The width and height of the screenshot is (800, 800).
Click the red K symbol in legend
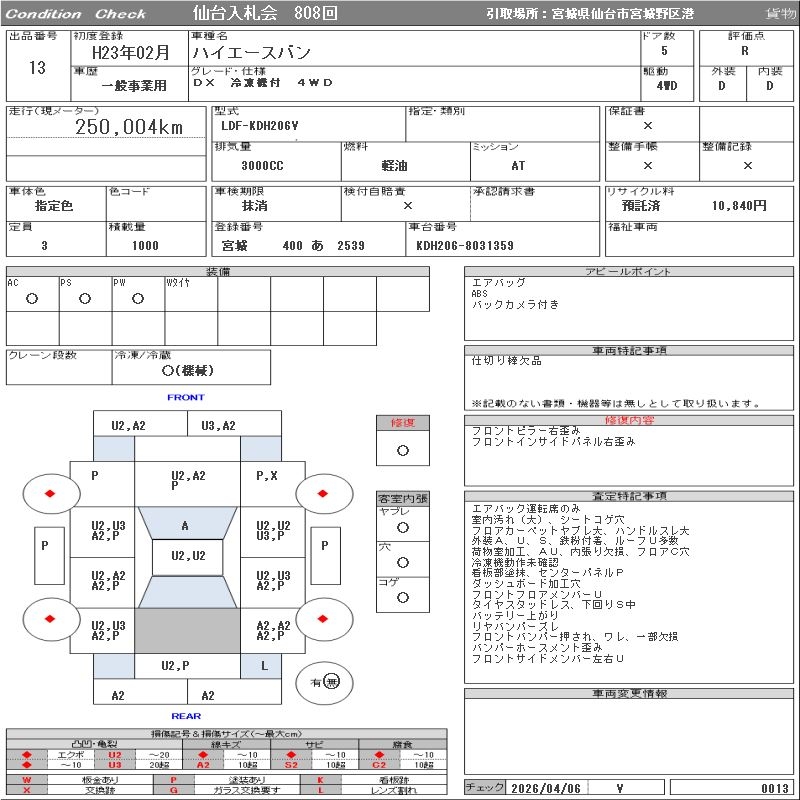click(x=321, y=779)
